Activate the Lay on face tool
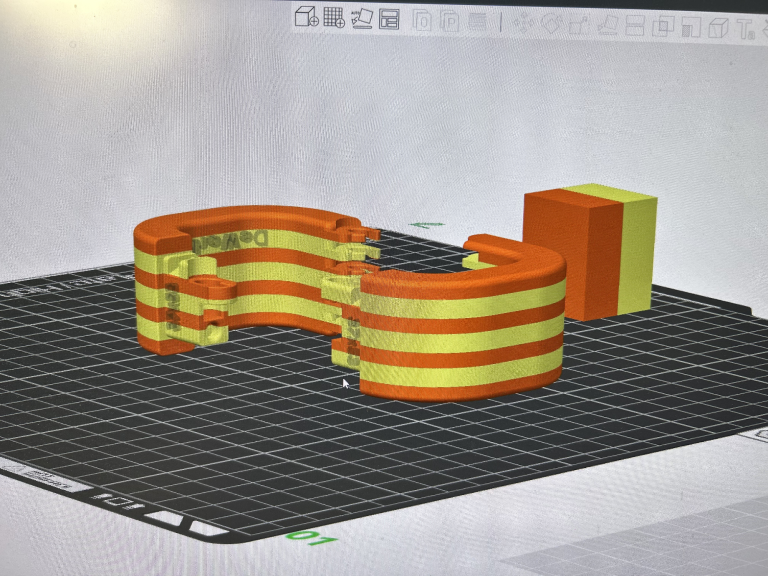The height and width of the screenshot is (576, 768). (x=607, y=25)
